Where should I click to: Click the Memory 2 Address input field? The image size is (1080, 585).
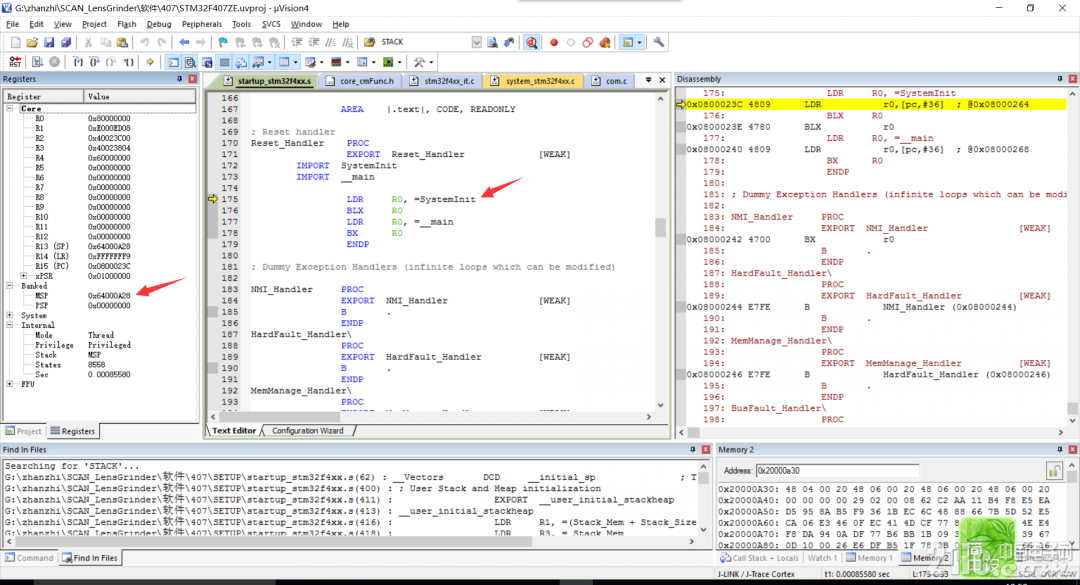coord(837,471)
